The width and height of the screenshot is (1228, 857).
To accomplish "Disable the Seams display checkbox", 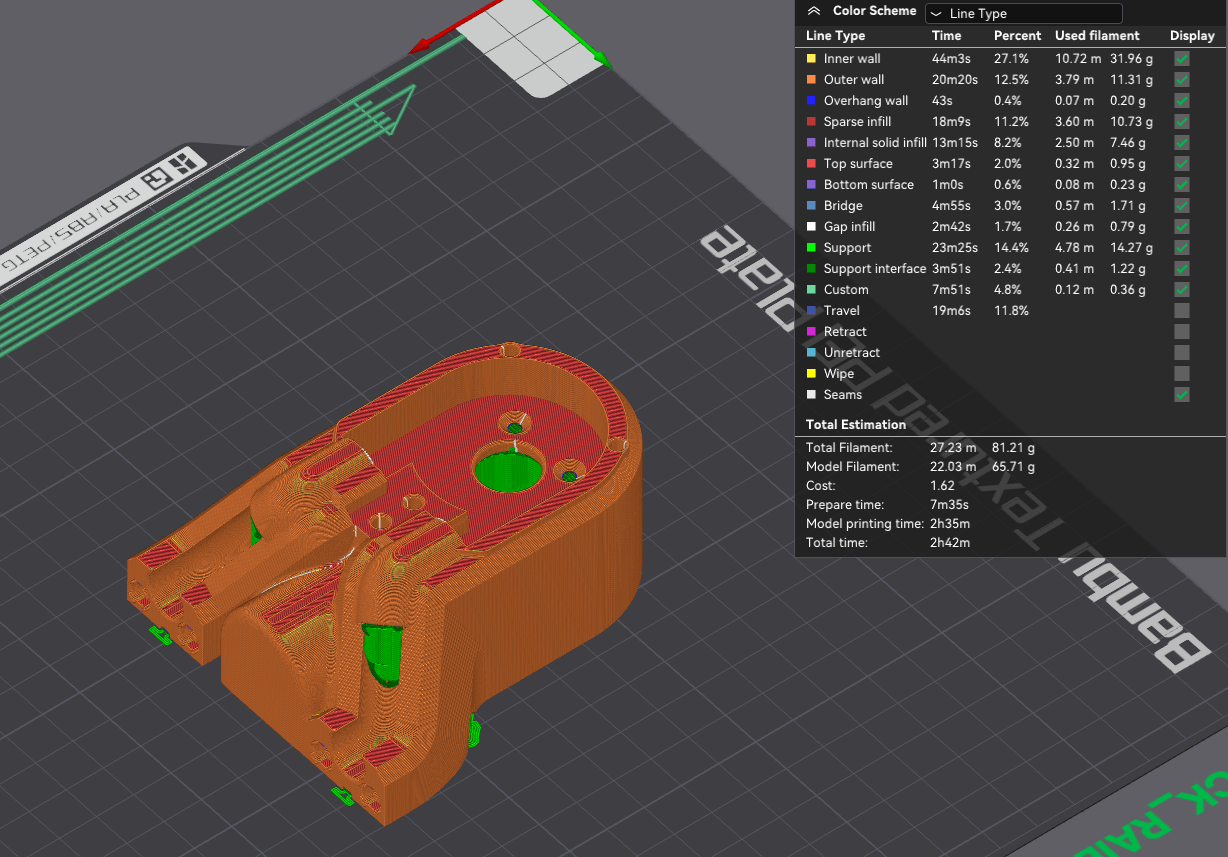I will point(1182,395).
